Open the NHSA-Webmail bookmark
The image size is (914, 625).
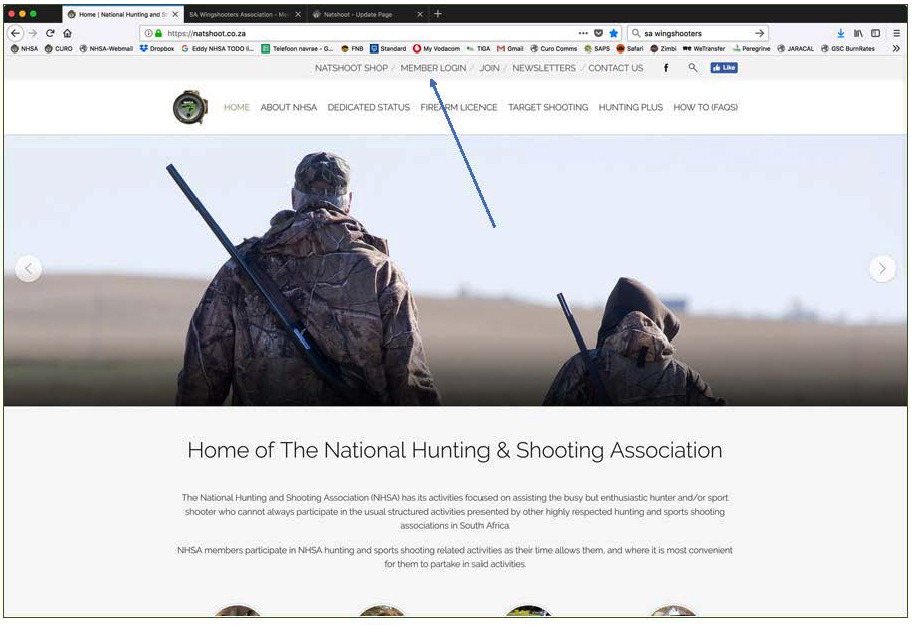coord(106,48)
